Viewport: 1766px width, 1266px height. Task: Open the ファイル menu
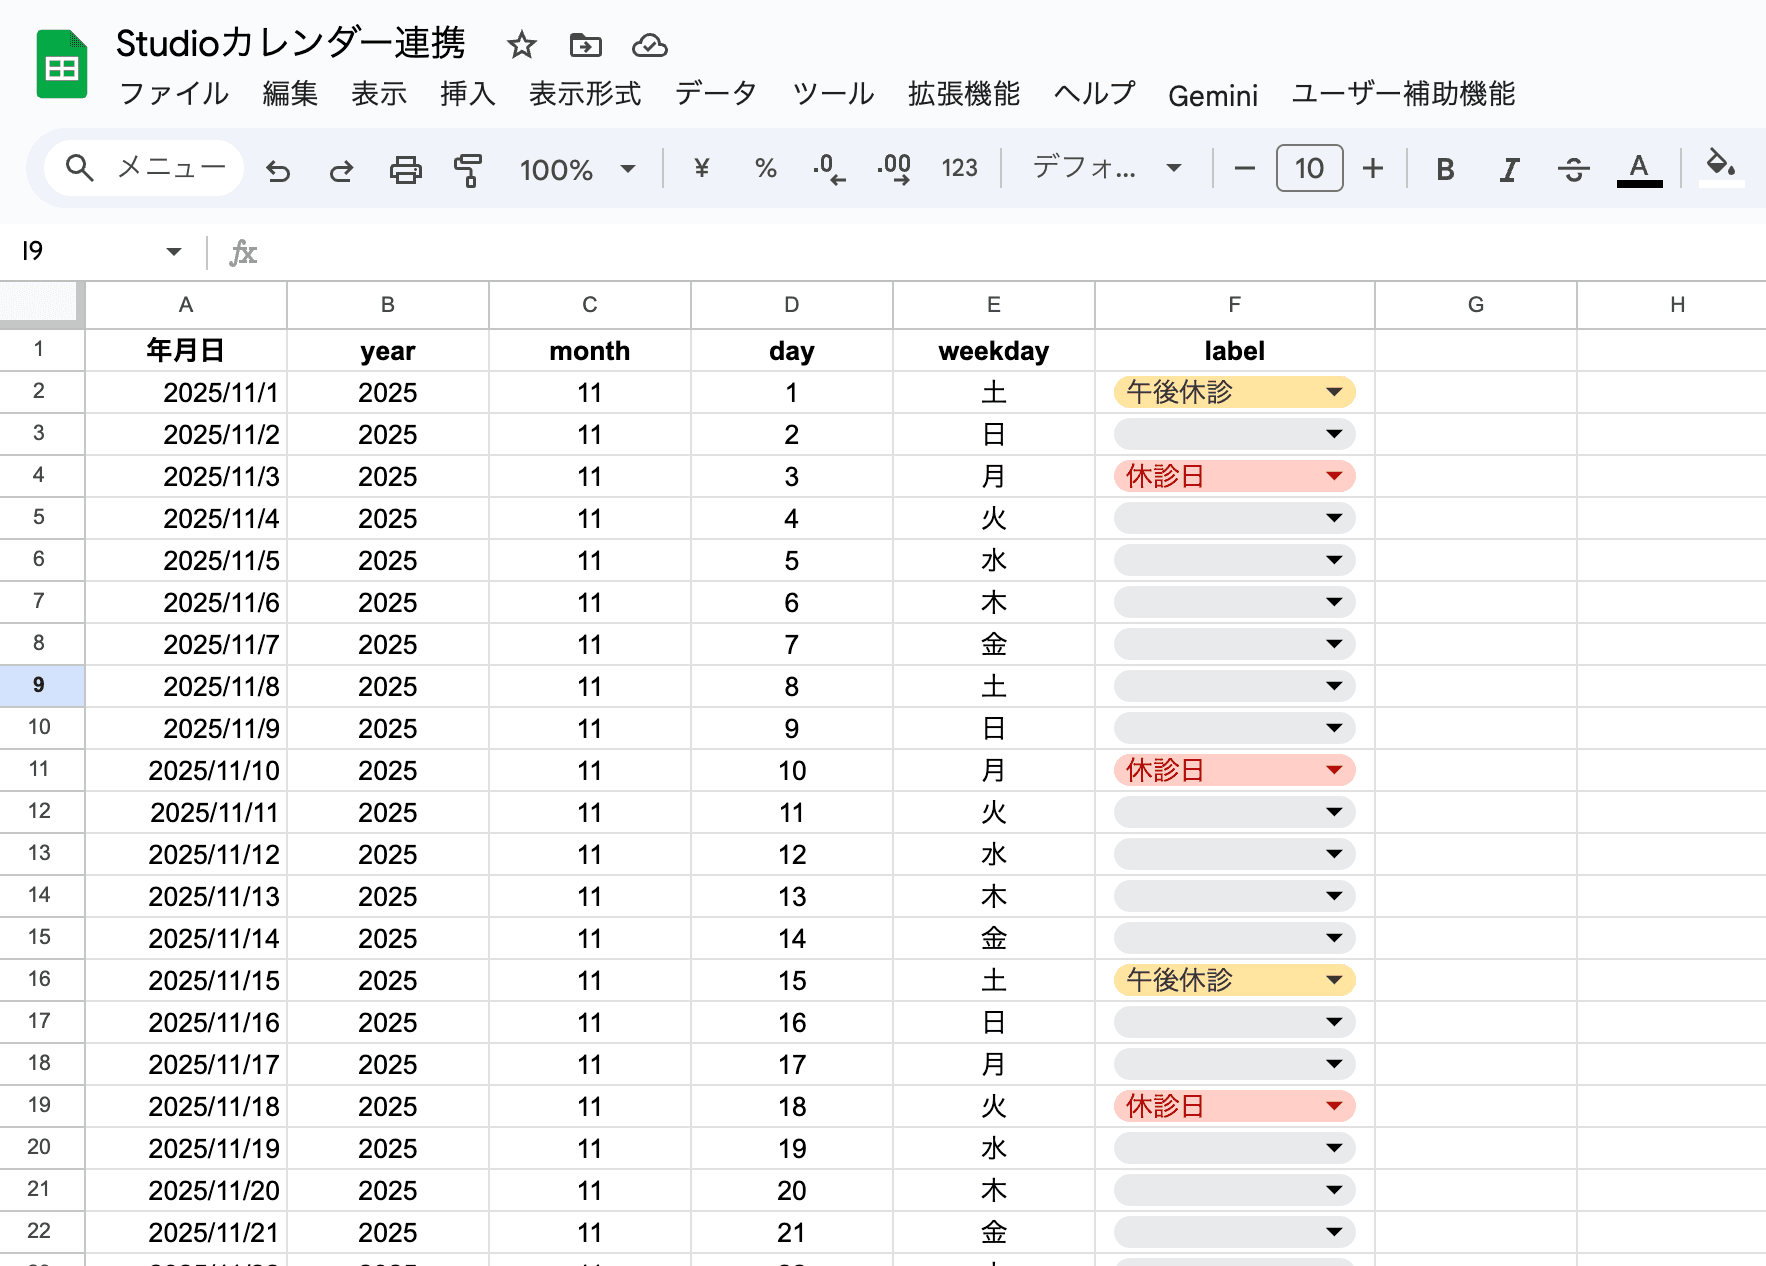[x=174, y=94]
